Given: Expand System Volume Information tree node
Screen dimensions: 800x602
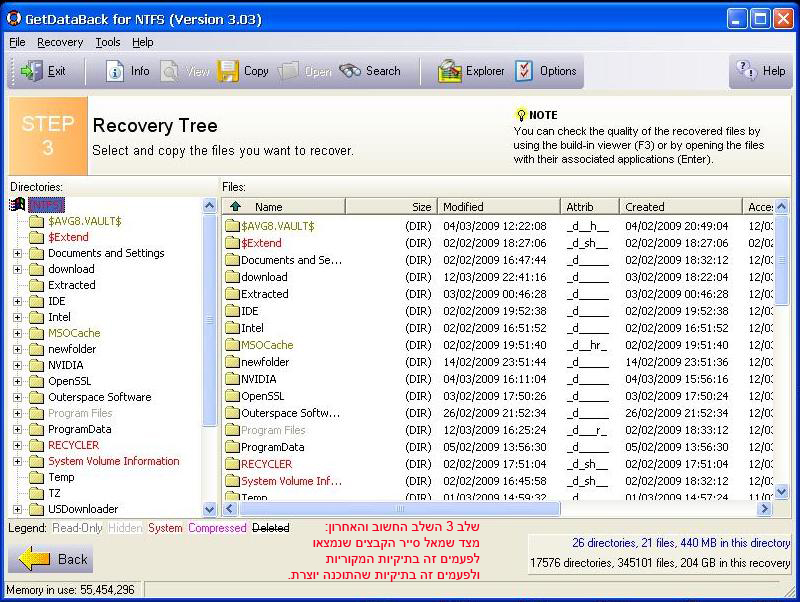Looking at the screenshot, I should click(17, 461).
